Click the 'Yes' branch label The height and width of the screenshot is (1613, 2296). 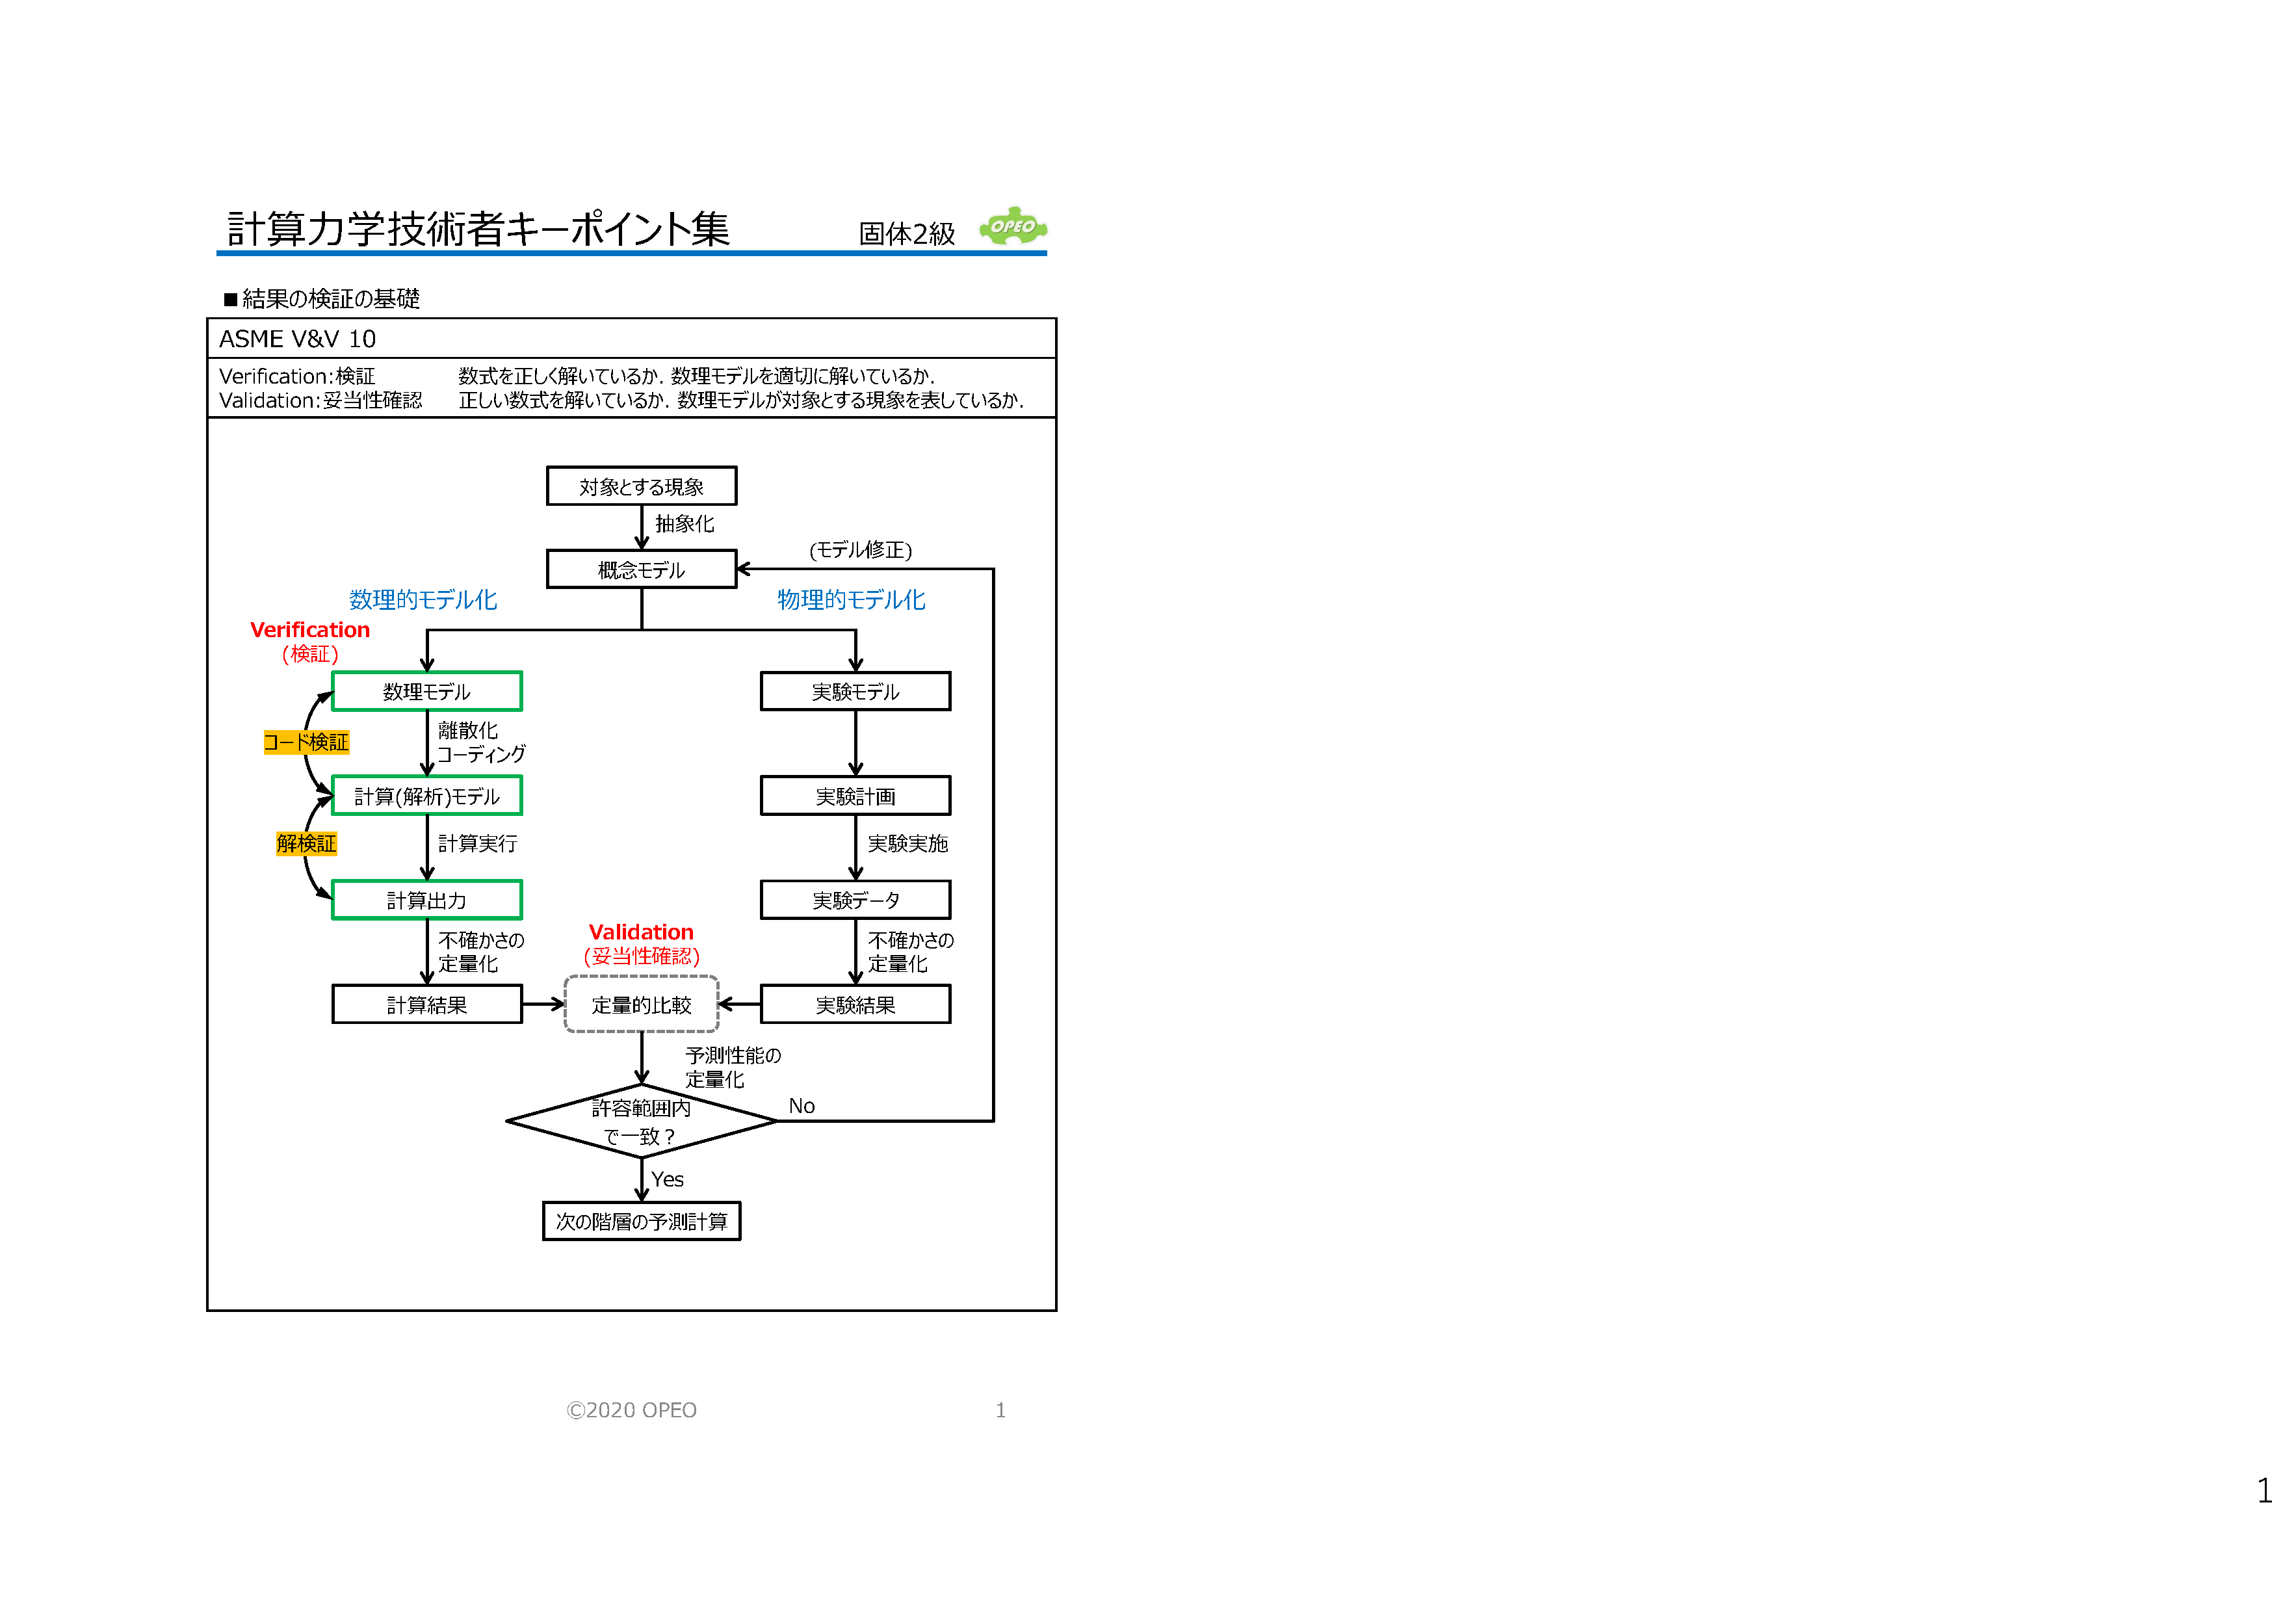(668, 1180)
